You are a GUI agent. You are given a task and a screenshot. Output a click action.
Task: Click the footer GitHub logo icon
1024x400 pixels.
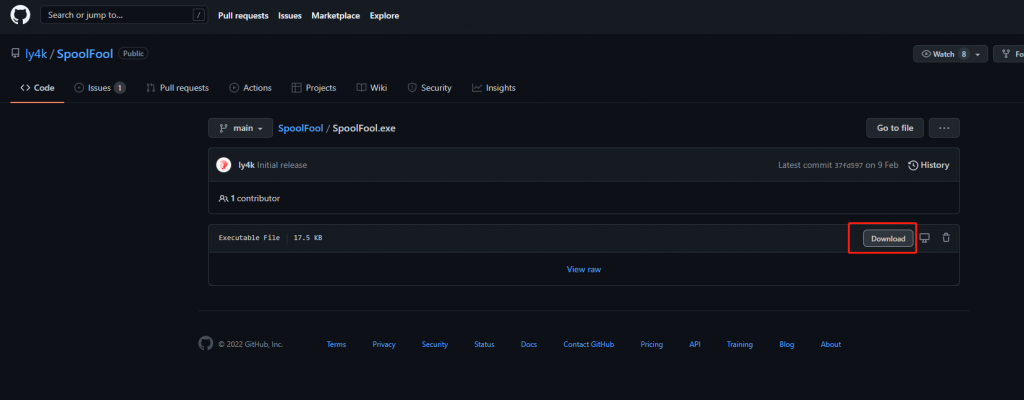tap(206, 344)
